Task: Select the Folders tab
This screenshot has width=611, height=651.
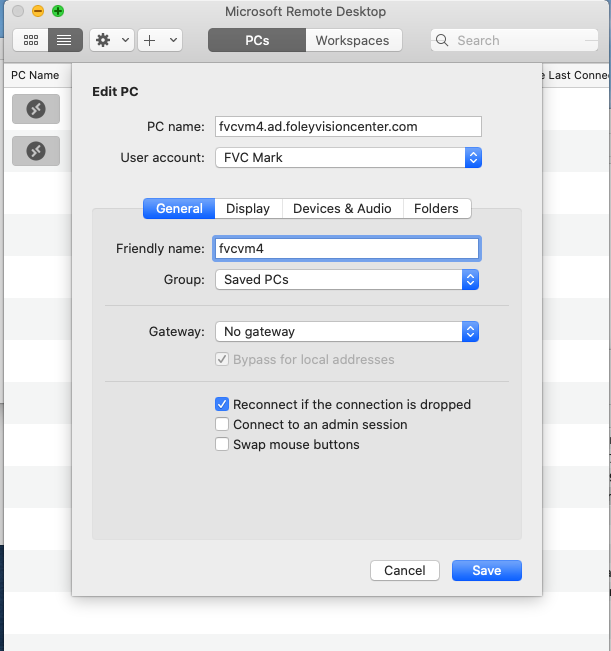Action: 437,208
